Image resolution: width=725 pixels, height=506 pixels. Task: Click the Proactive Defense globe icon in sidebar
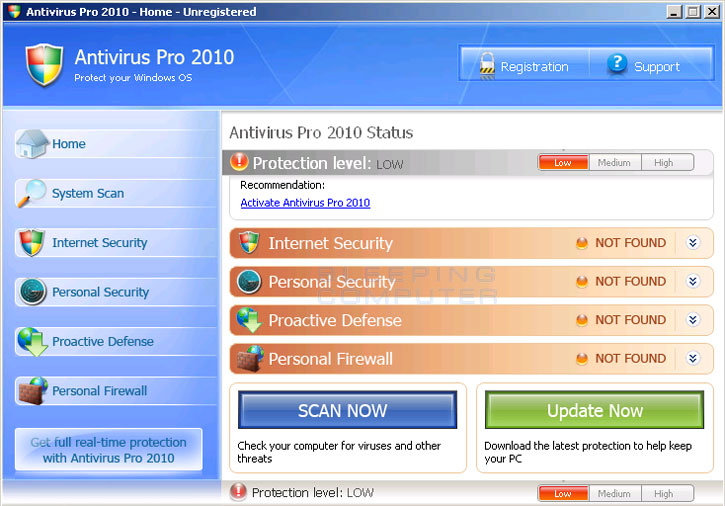point(32,341)
